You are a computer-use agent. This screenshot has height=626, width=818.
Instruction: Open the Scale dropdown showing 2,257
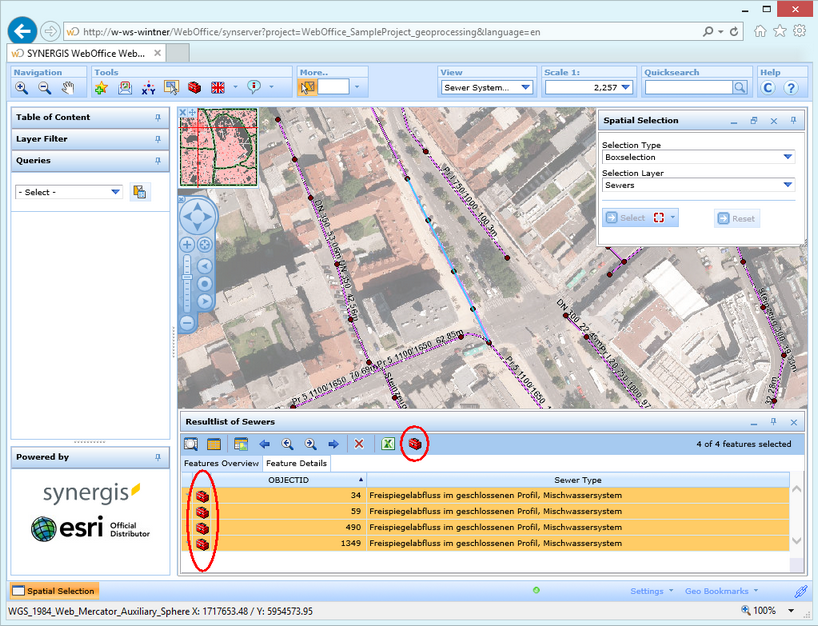[624, 88]
